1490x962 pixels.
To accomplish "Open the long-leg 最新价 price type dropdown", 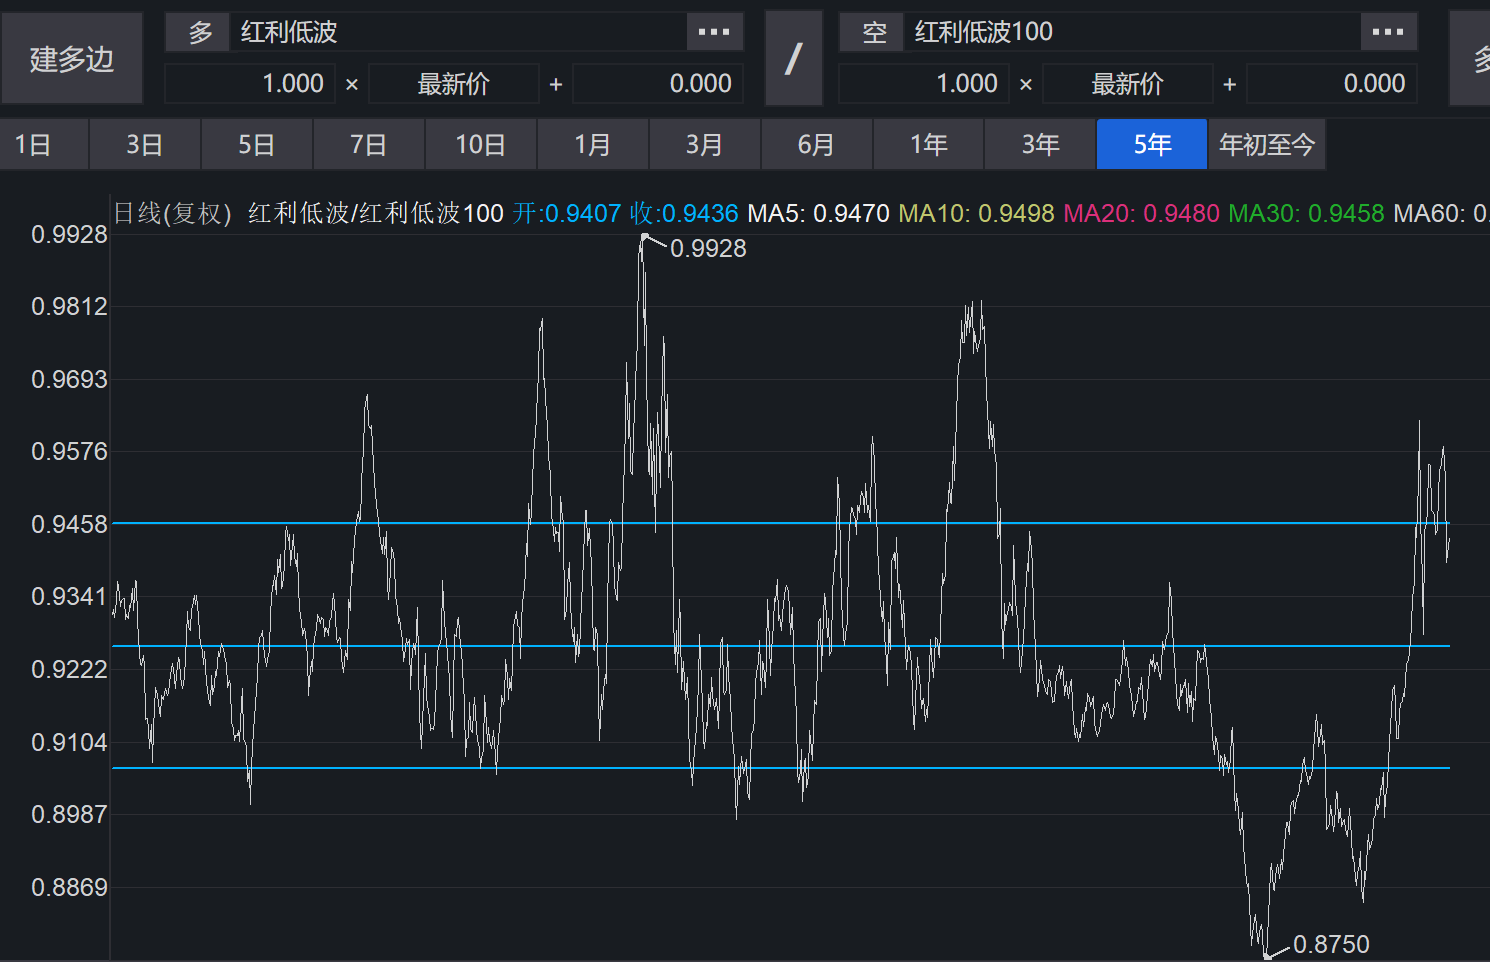I will (x=453, y=84).
